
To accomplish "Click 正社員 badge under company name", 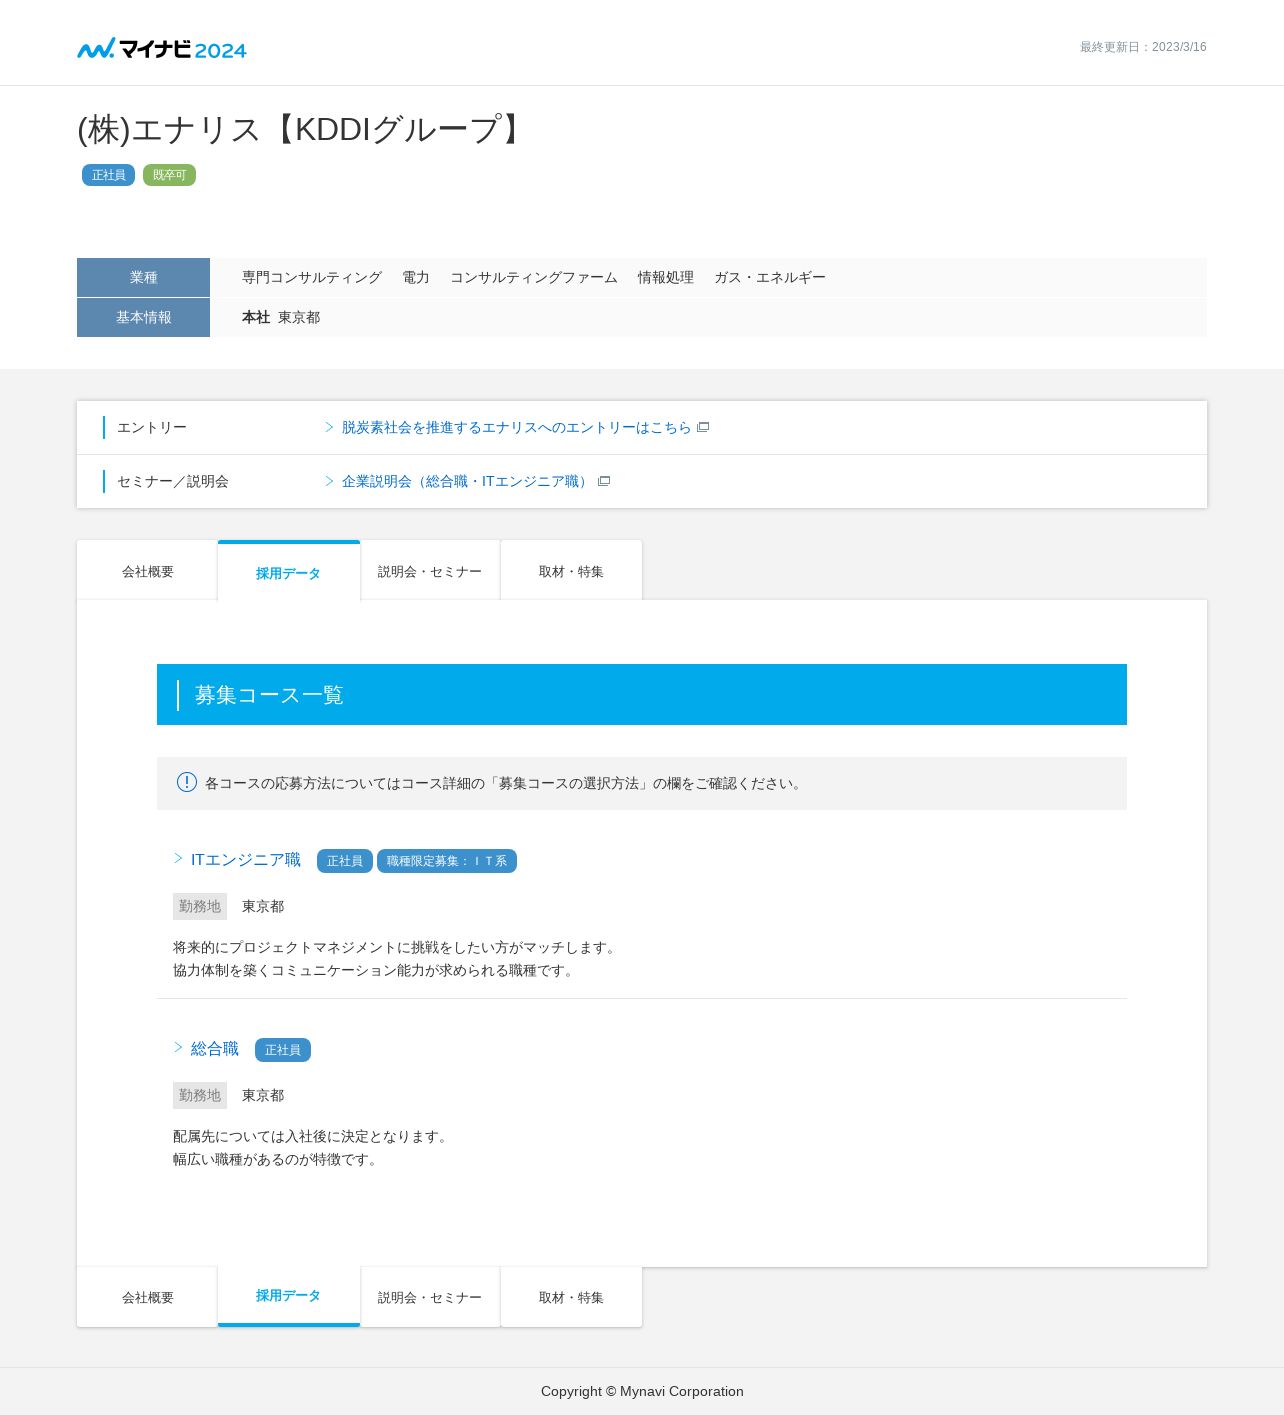I will pos(108,175).
